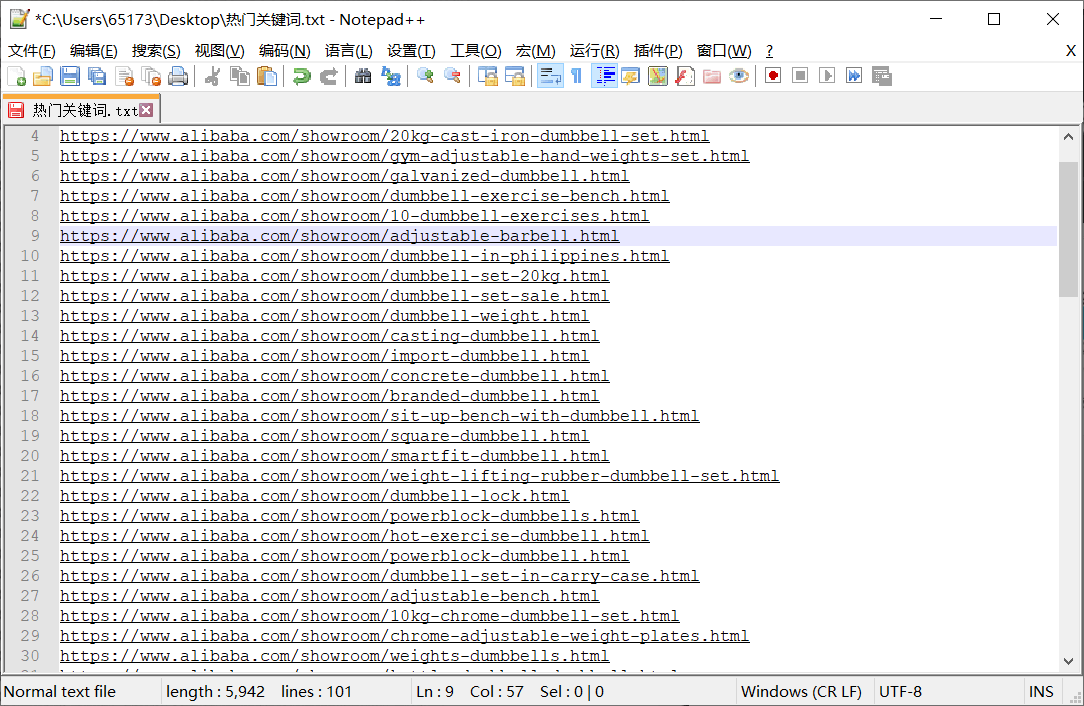
Task: Open the 插件(P) menu
Action: (x=658, y=50)
